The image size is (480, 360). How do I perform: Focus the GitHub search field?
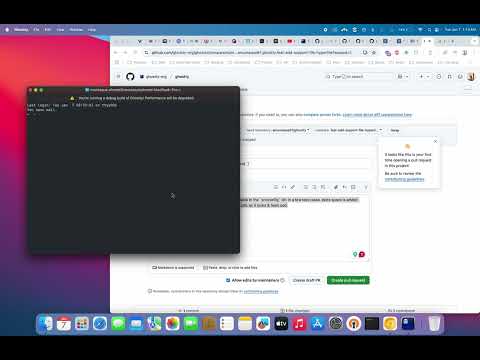(359, 77)
